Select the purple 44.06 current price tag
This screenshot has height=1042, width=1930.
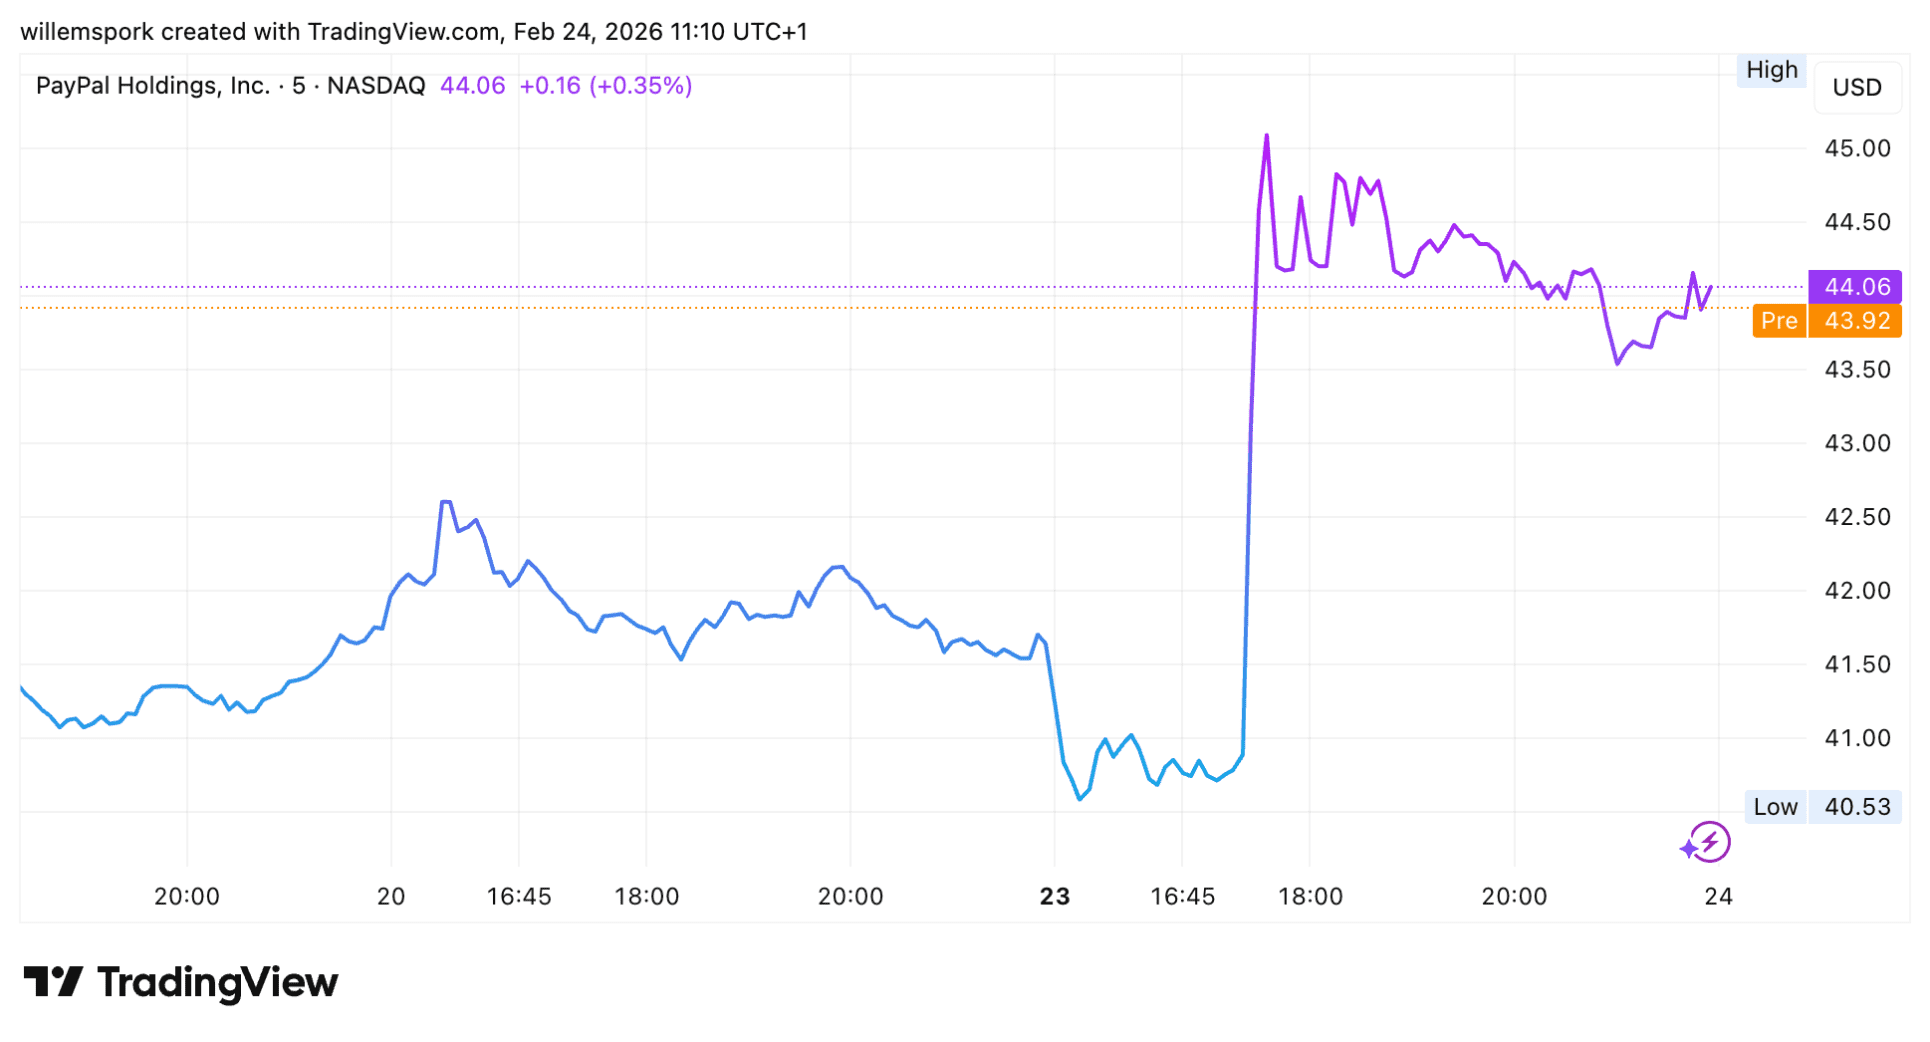pos(1855,287)
